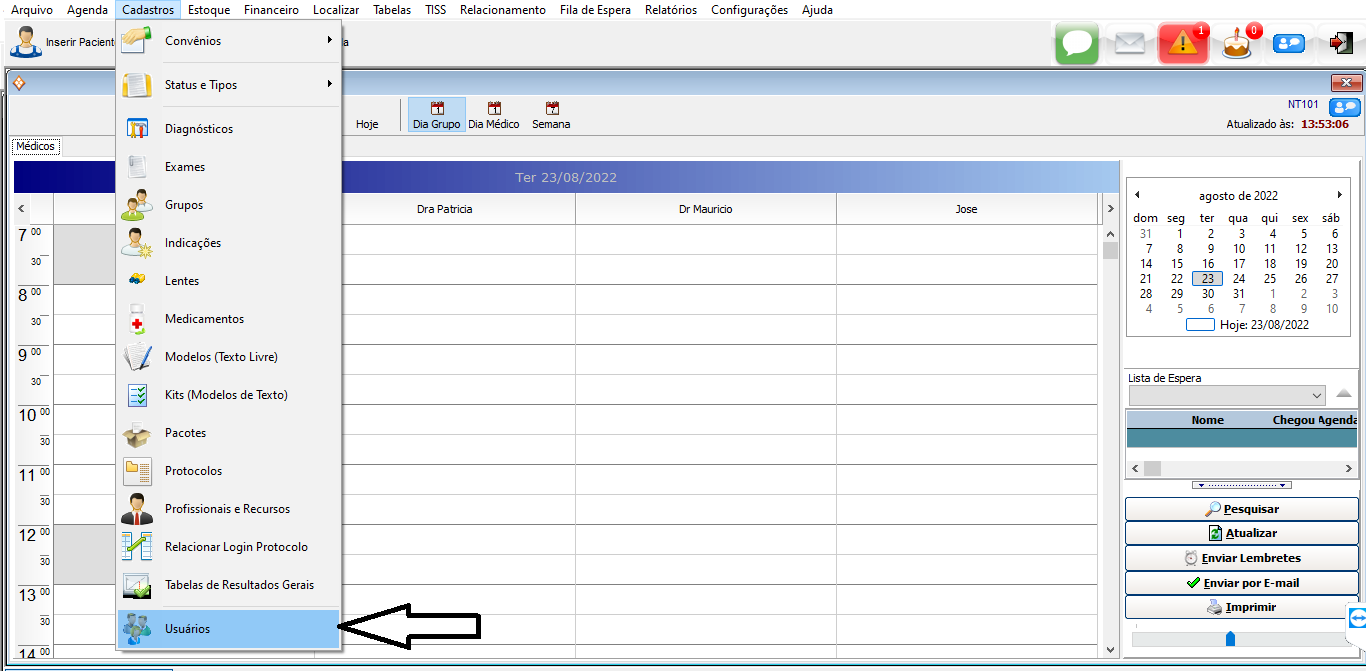This screenshot has height=671, width=1366.
Task: Open the birthday cake notifications icon
Action: [x=1237, y=44]
